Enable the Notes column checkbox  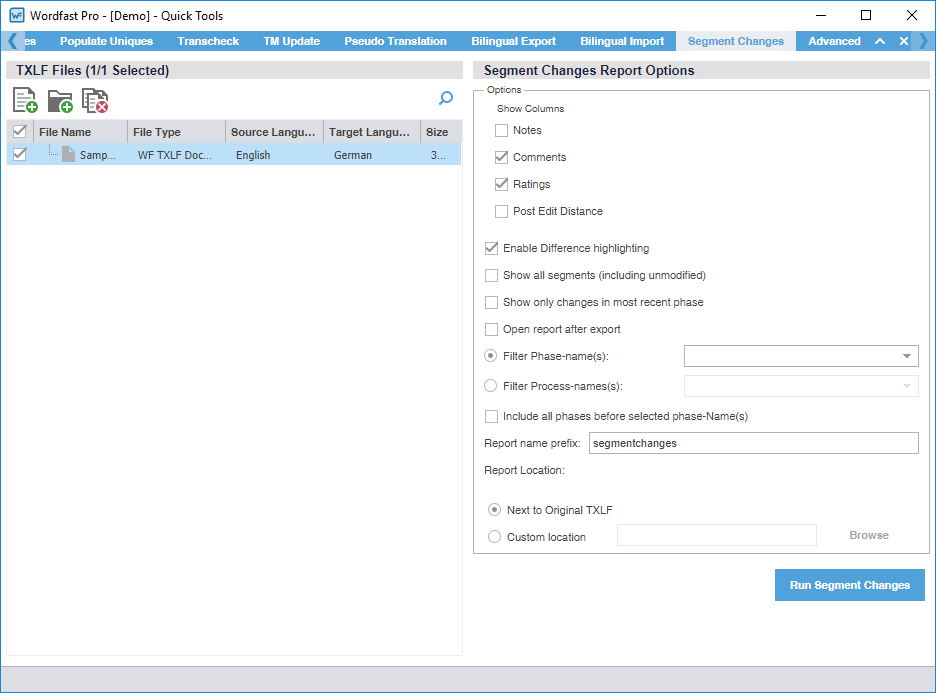[x=501, y=130]
